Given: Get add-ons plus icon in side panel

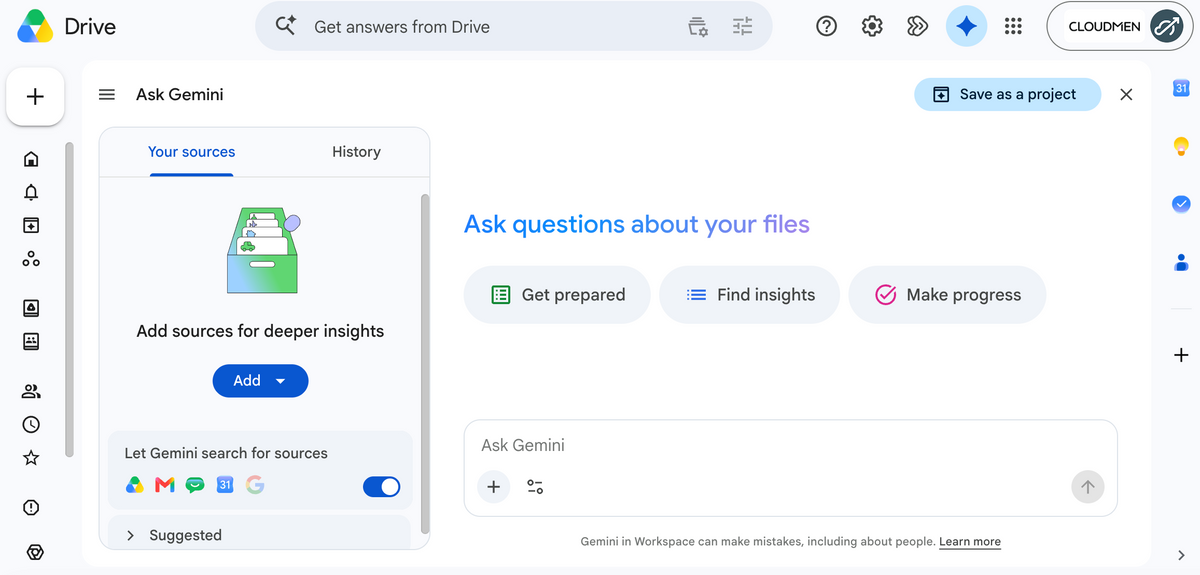Looking at the screenshot, I should point(1181,355).
